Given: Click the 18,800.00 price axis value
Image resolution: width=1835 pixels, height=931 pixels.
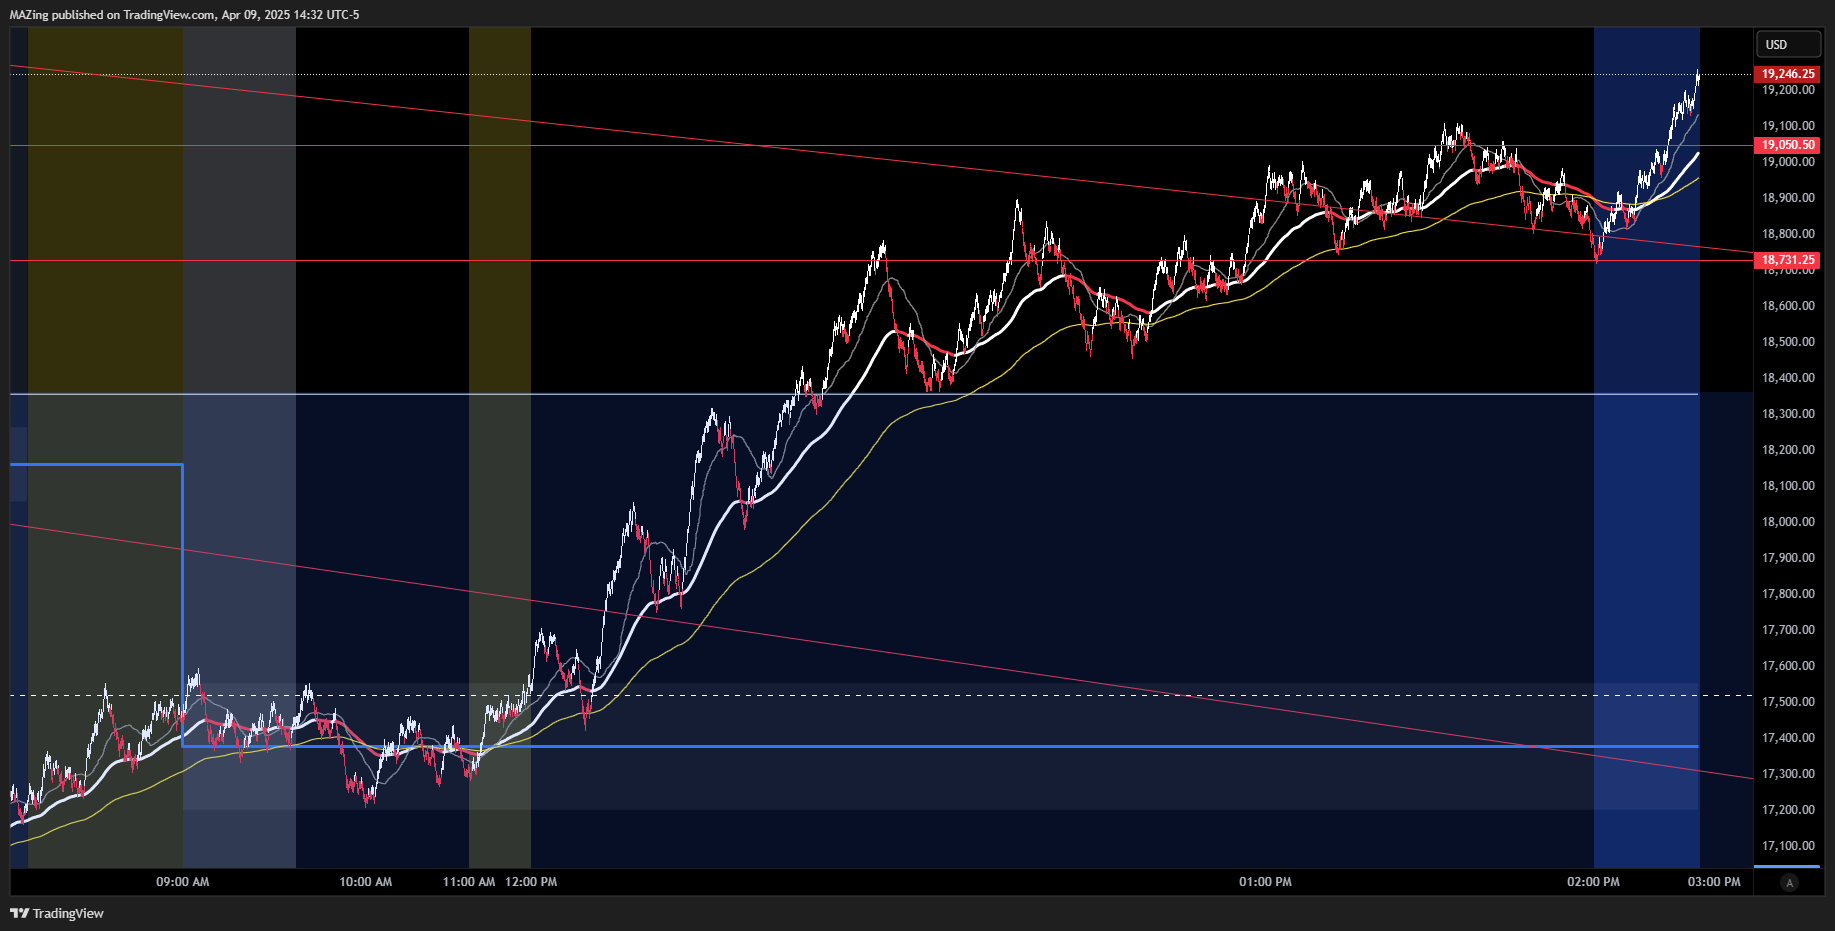Looking at the screenshot, I should [x=1788, y=234].
